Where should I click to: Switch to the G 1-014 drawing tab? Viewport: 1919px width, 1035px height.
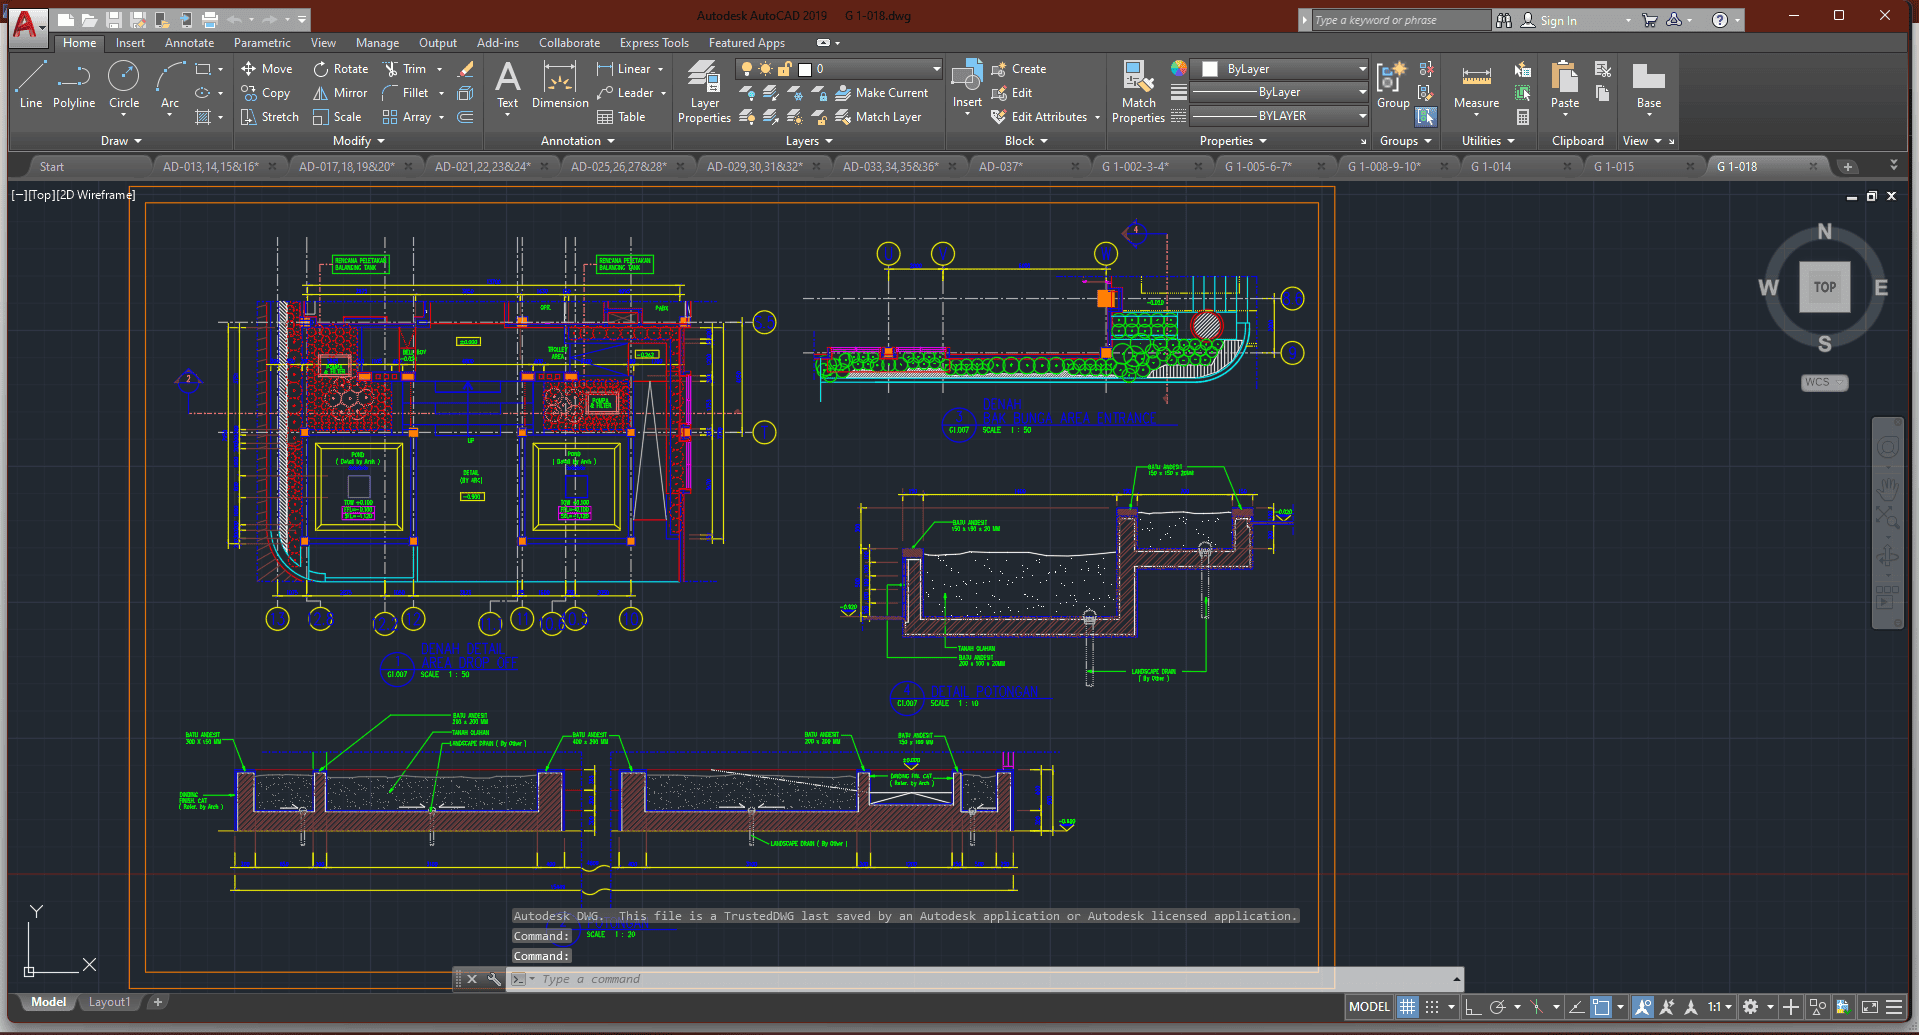1490,167
